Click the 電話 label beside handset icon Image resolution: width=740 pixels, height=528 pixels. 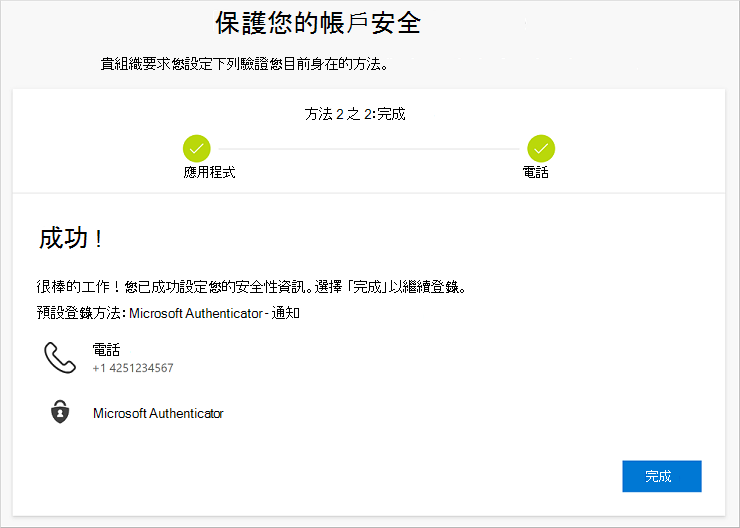(106, 350)
